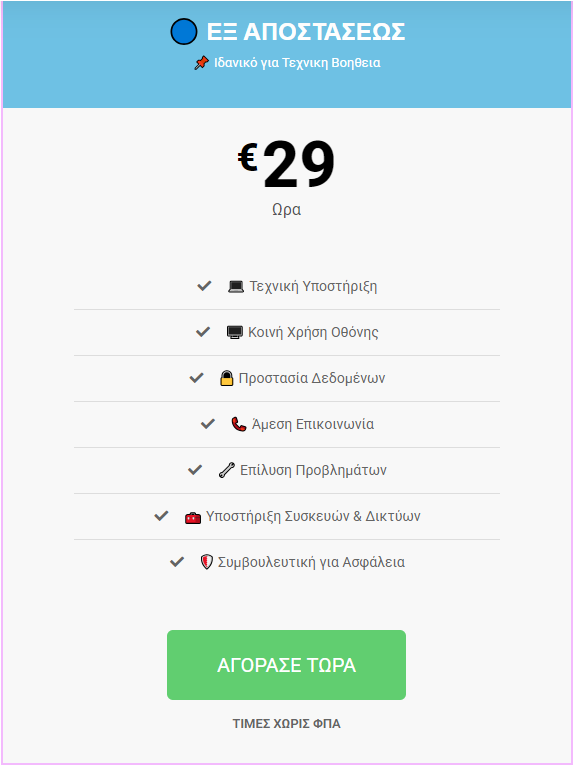Click the Ιδανικό για Τεχνικη Βοηθεια subtitle

pos(297,63)
